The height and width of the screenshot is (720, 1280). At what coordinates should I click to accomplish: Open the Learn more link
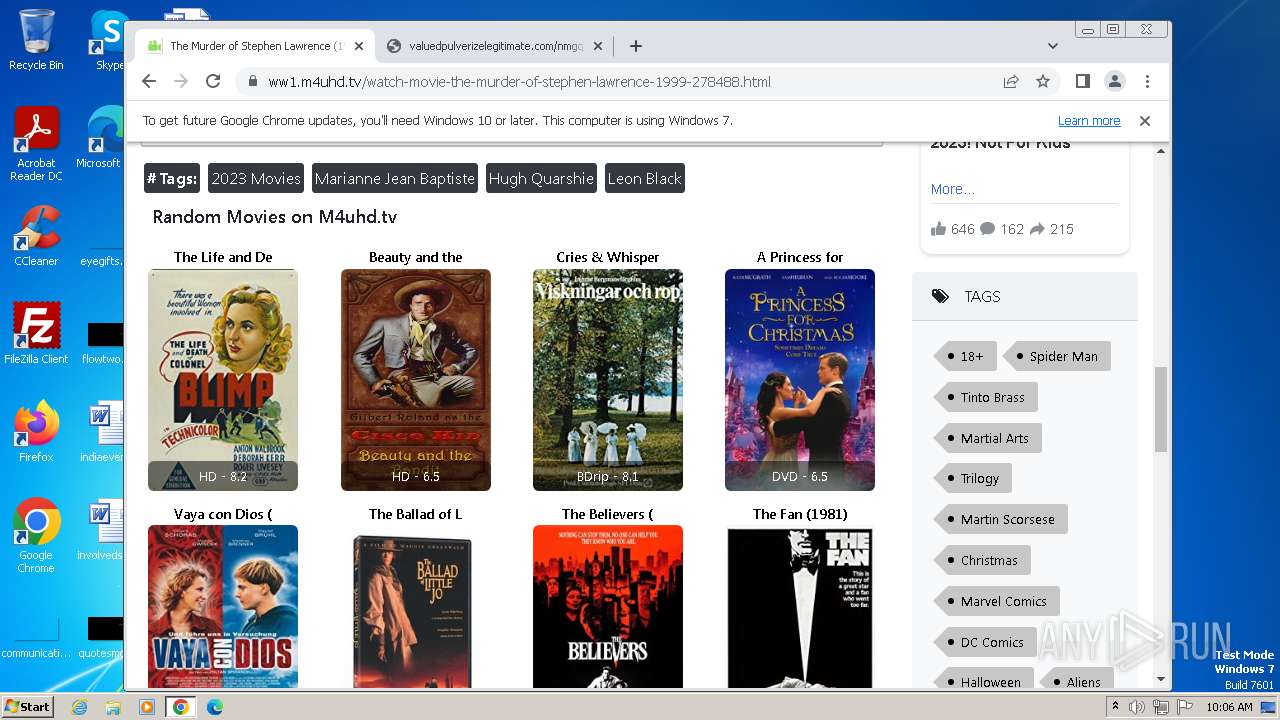pos(1089,121)
